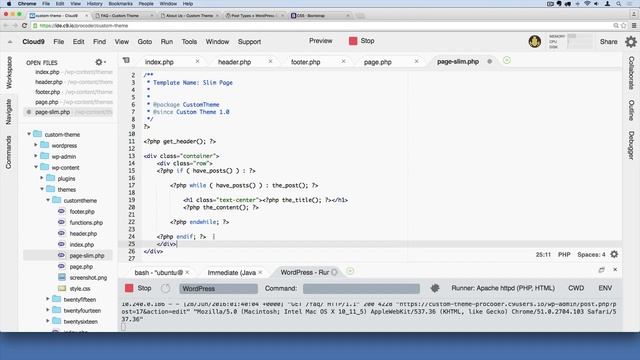This screenshot has width=640, height=360.
Task: Expand the twentyfifteen folder
Action: [48, 299]
